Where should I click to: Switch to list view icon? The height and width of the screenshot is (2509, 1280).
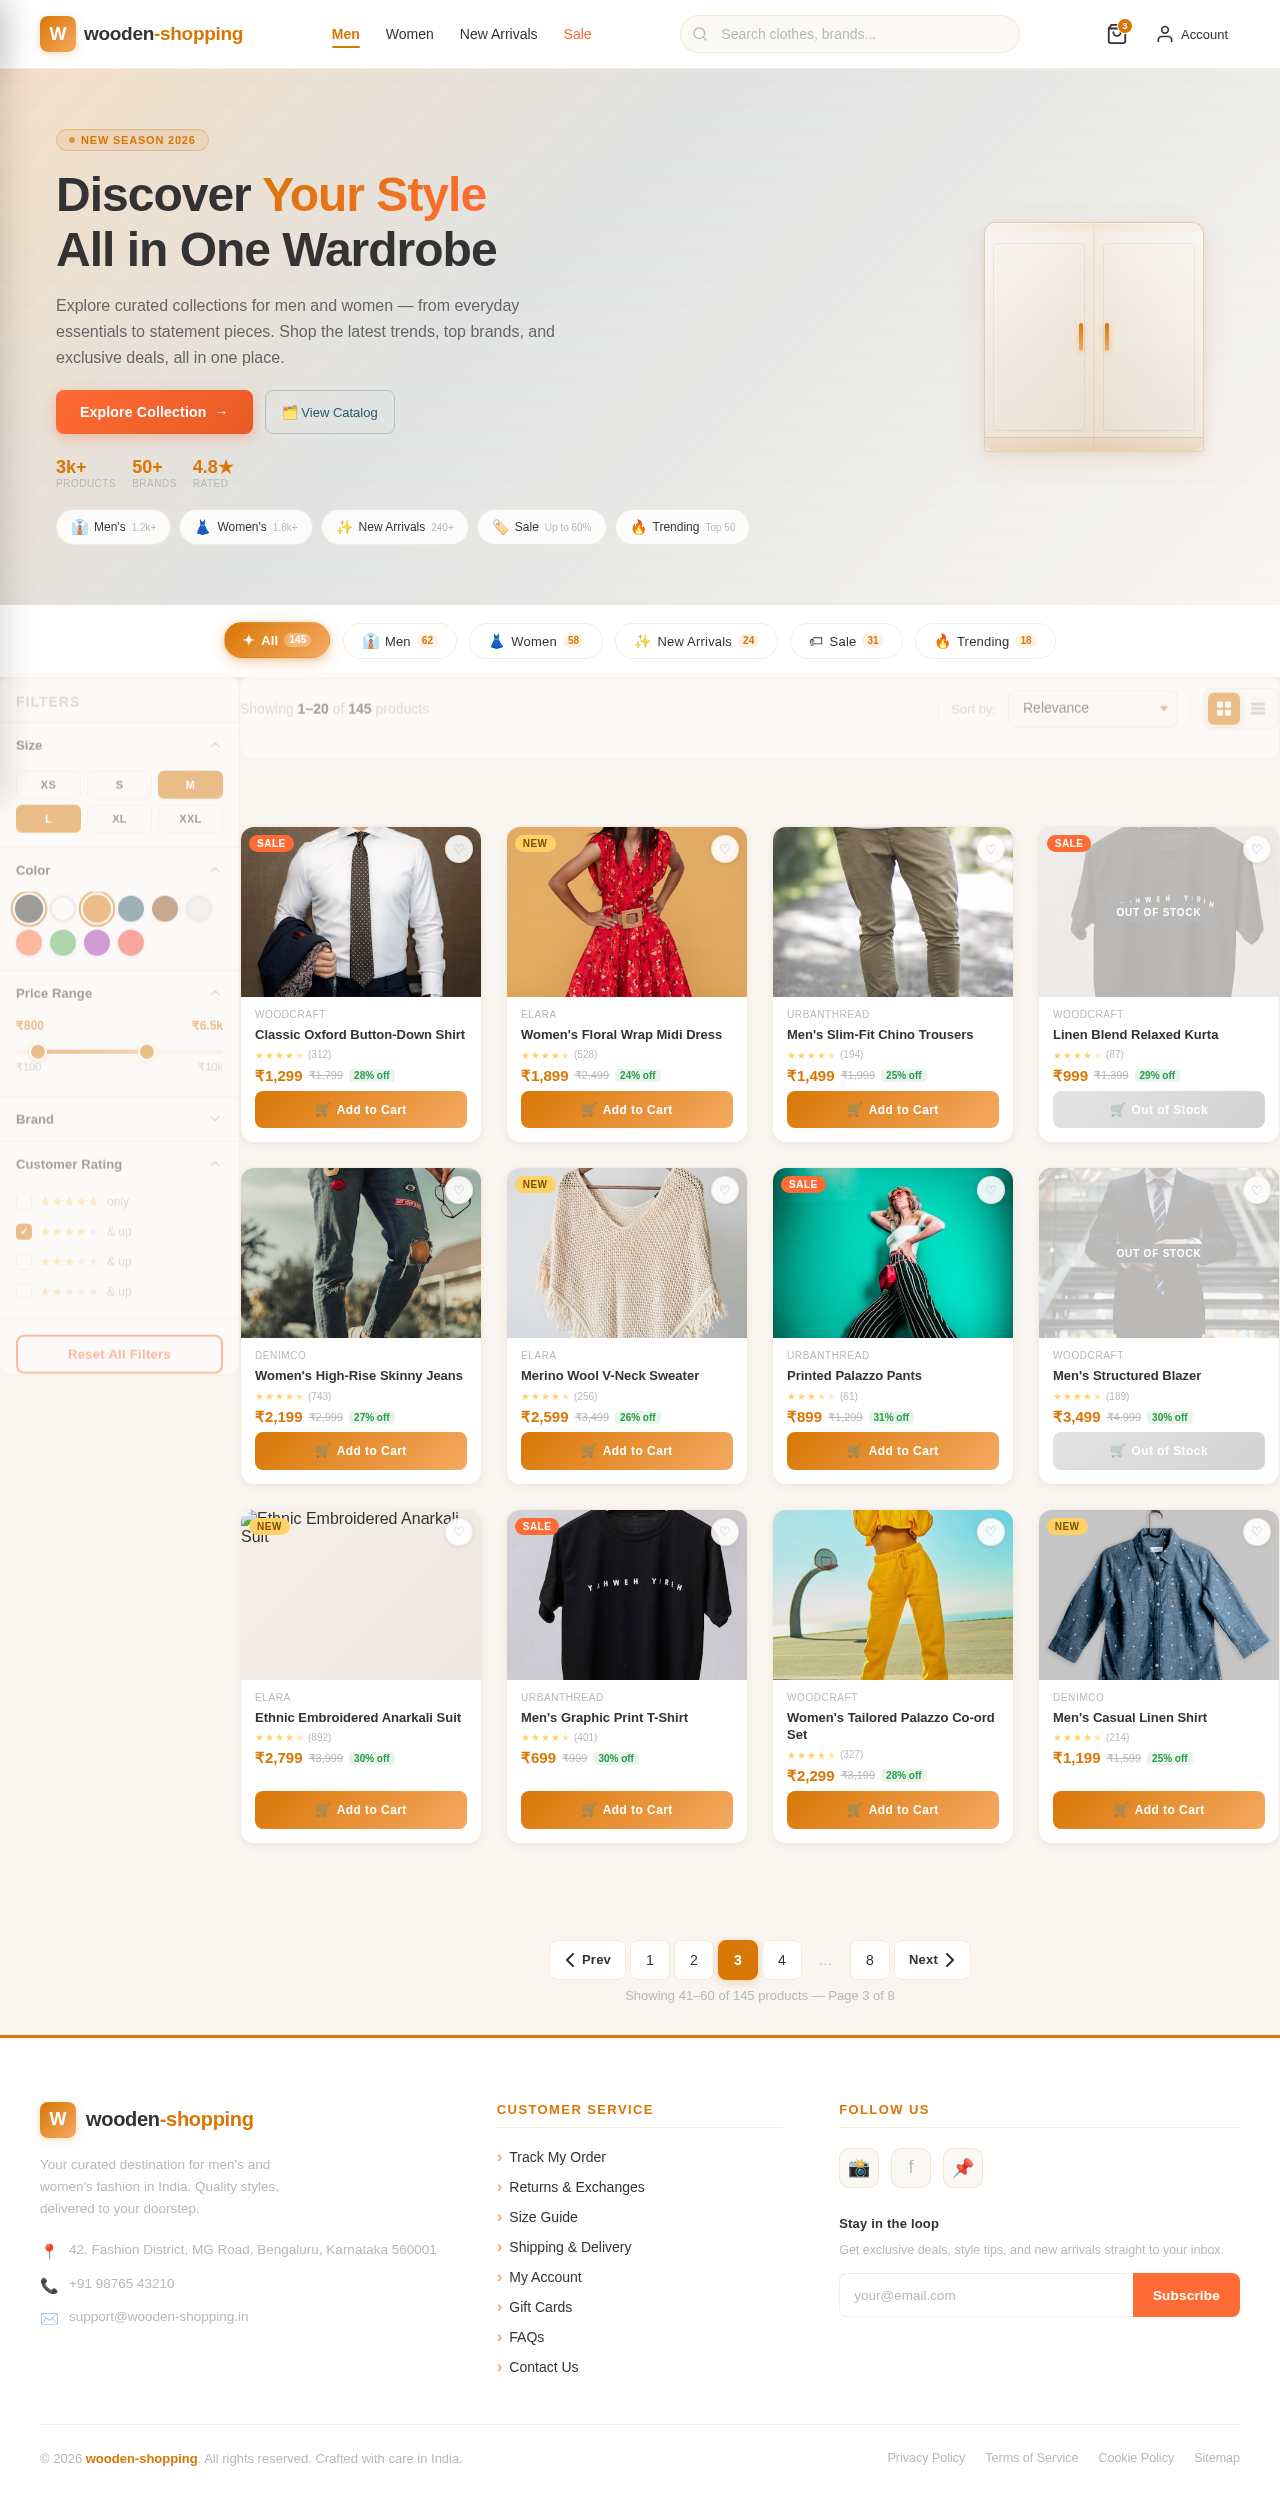point(1258,708)
